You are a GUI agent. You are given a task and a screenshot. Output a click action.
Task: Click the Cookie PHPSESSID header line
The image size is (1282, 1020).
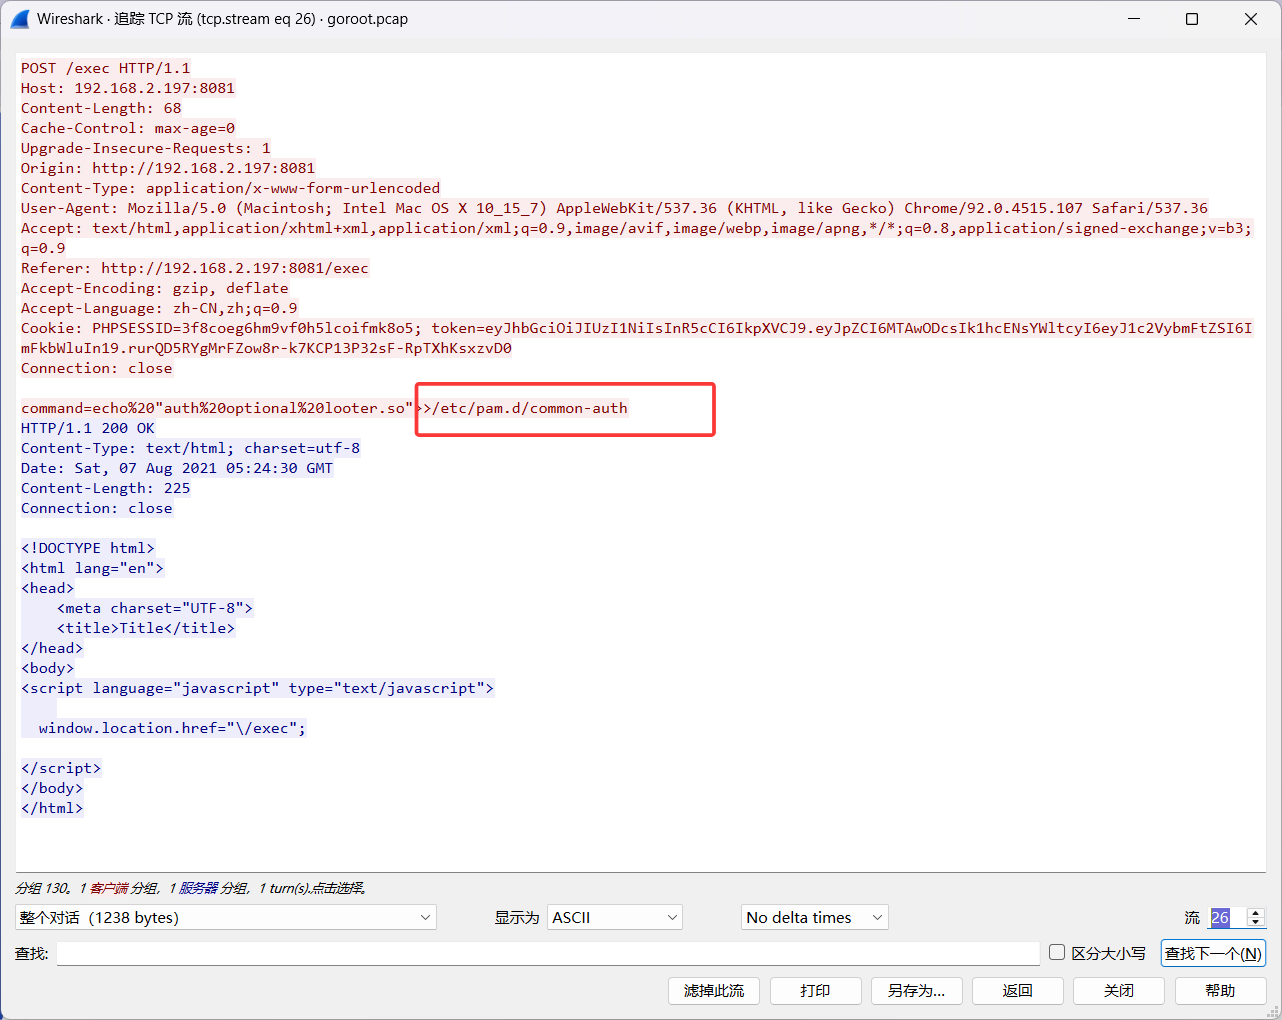point(636,338)
